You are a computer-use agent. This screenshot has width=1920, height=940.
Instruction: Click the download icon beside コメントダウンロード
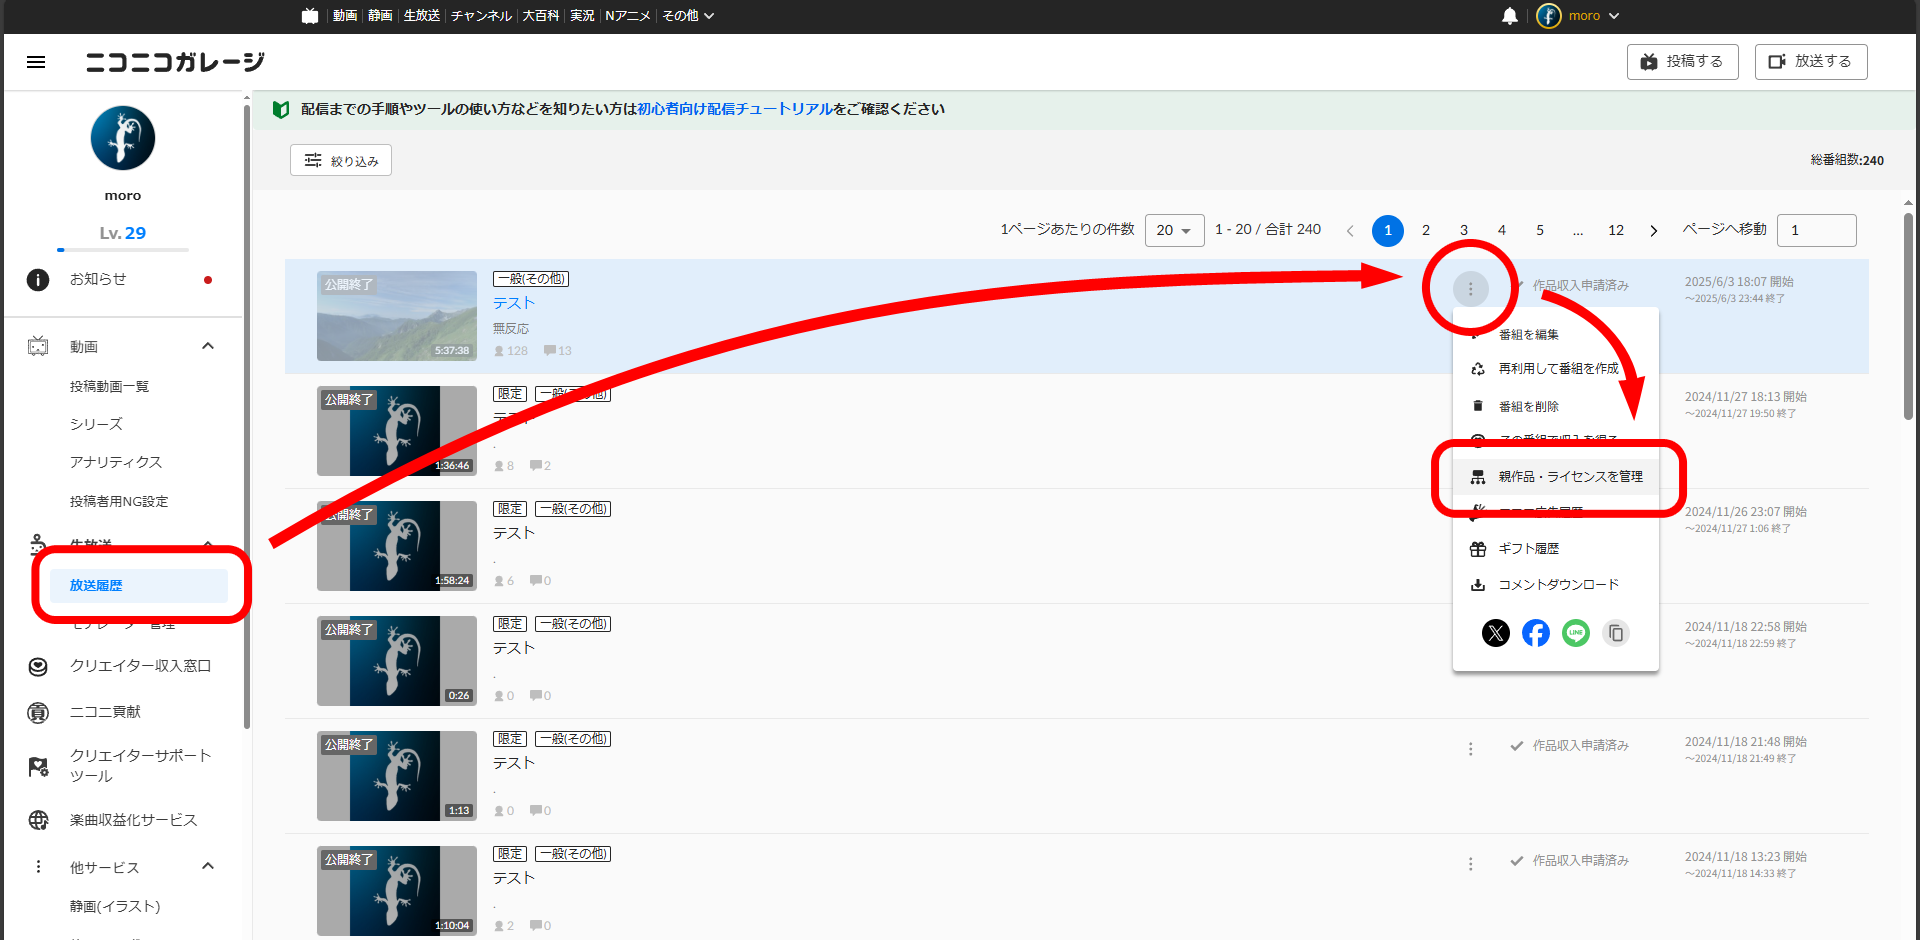tap(1478, 585)
